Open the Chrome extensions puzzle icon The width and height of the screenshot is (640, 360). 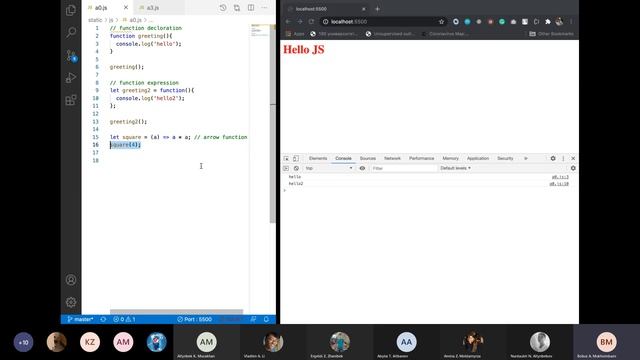tap(548, 22)
